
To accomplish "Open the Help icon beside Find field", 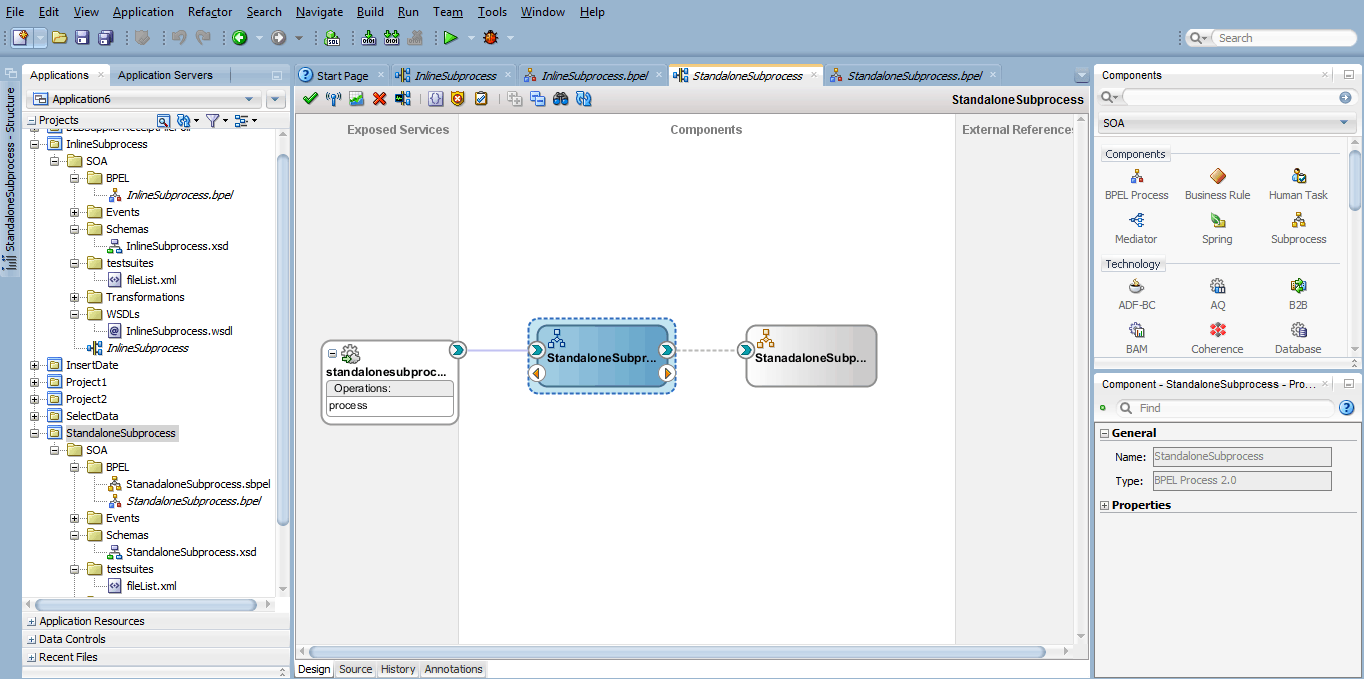I will point(1346,408).
